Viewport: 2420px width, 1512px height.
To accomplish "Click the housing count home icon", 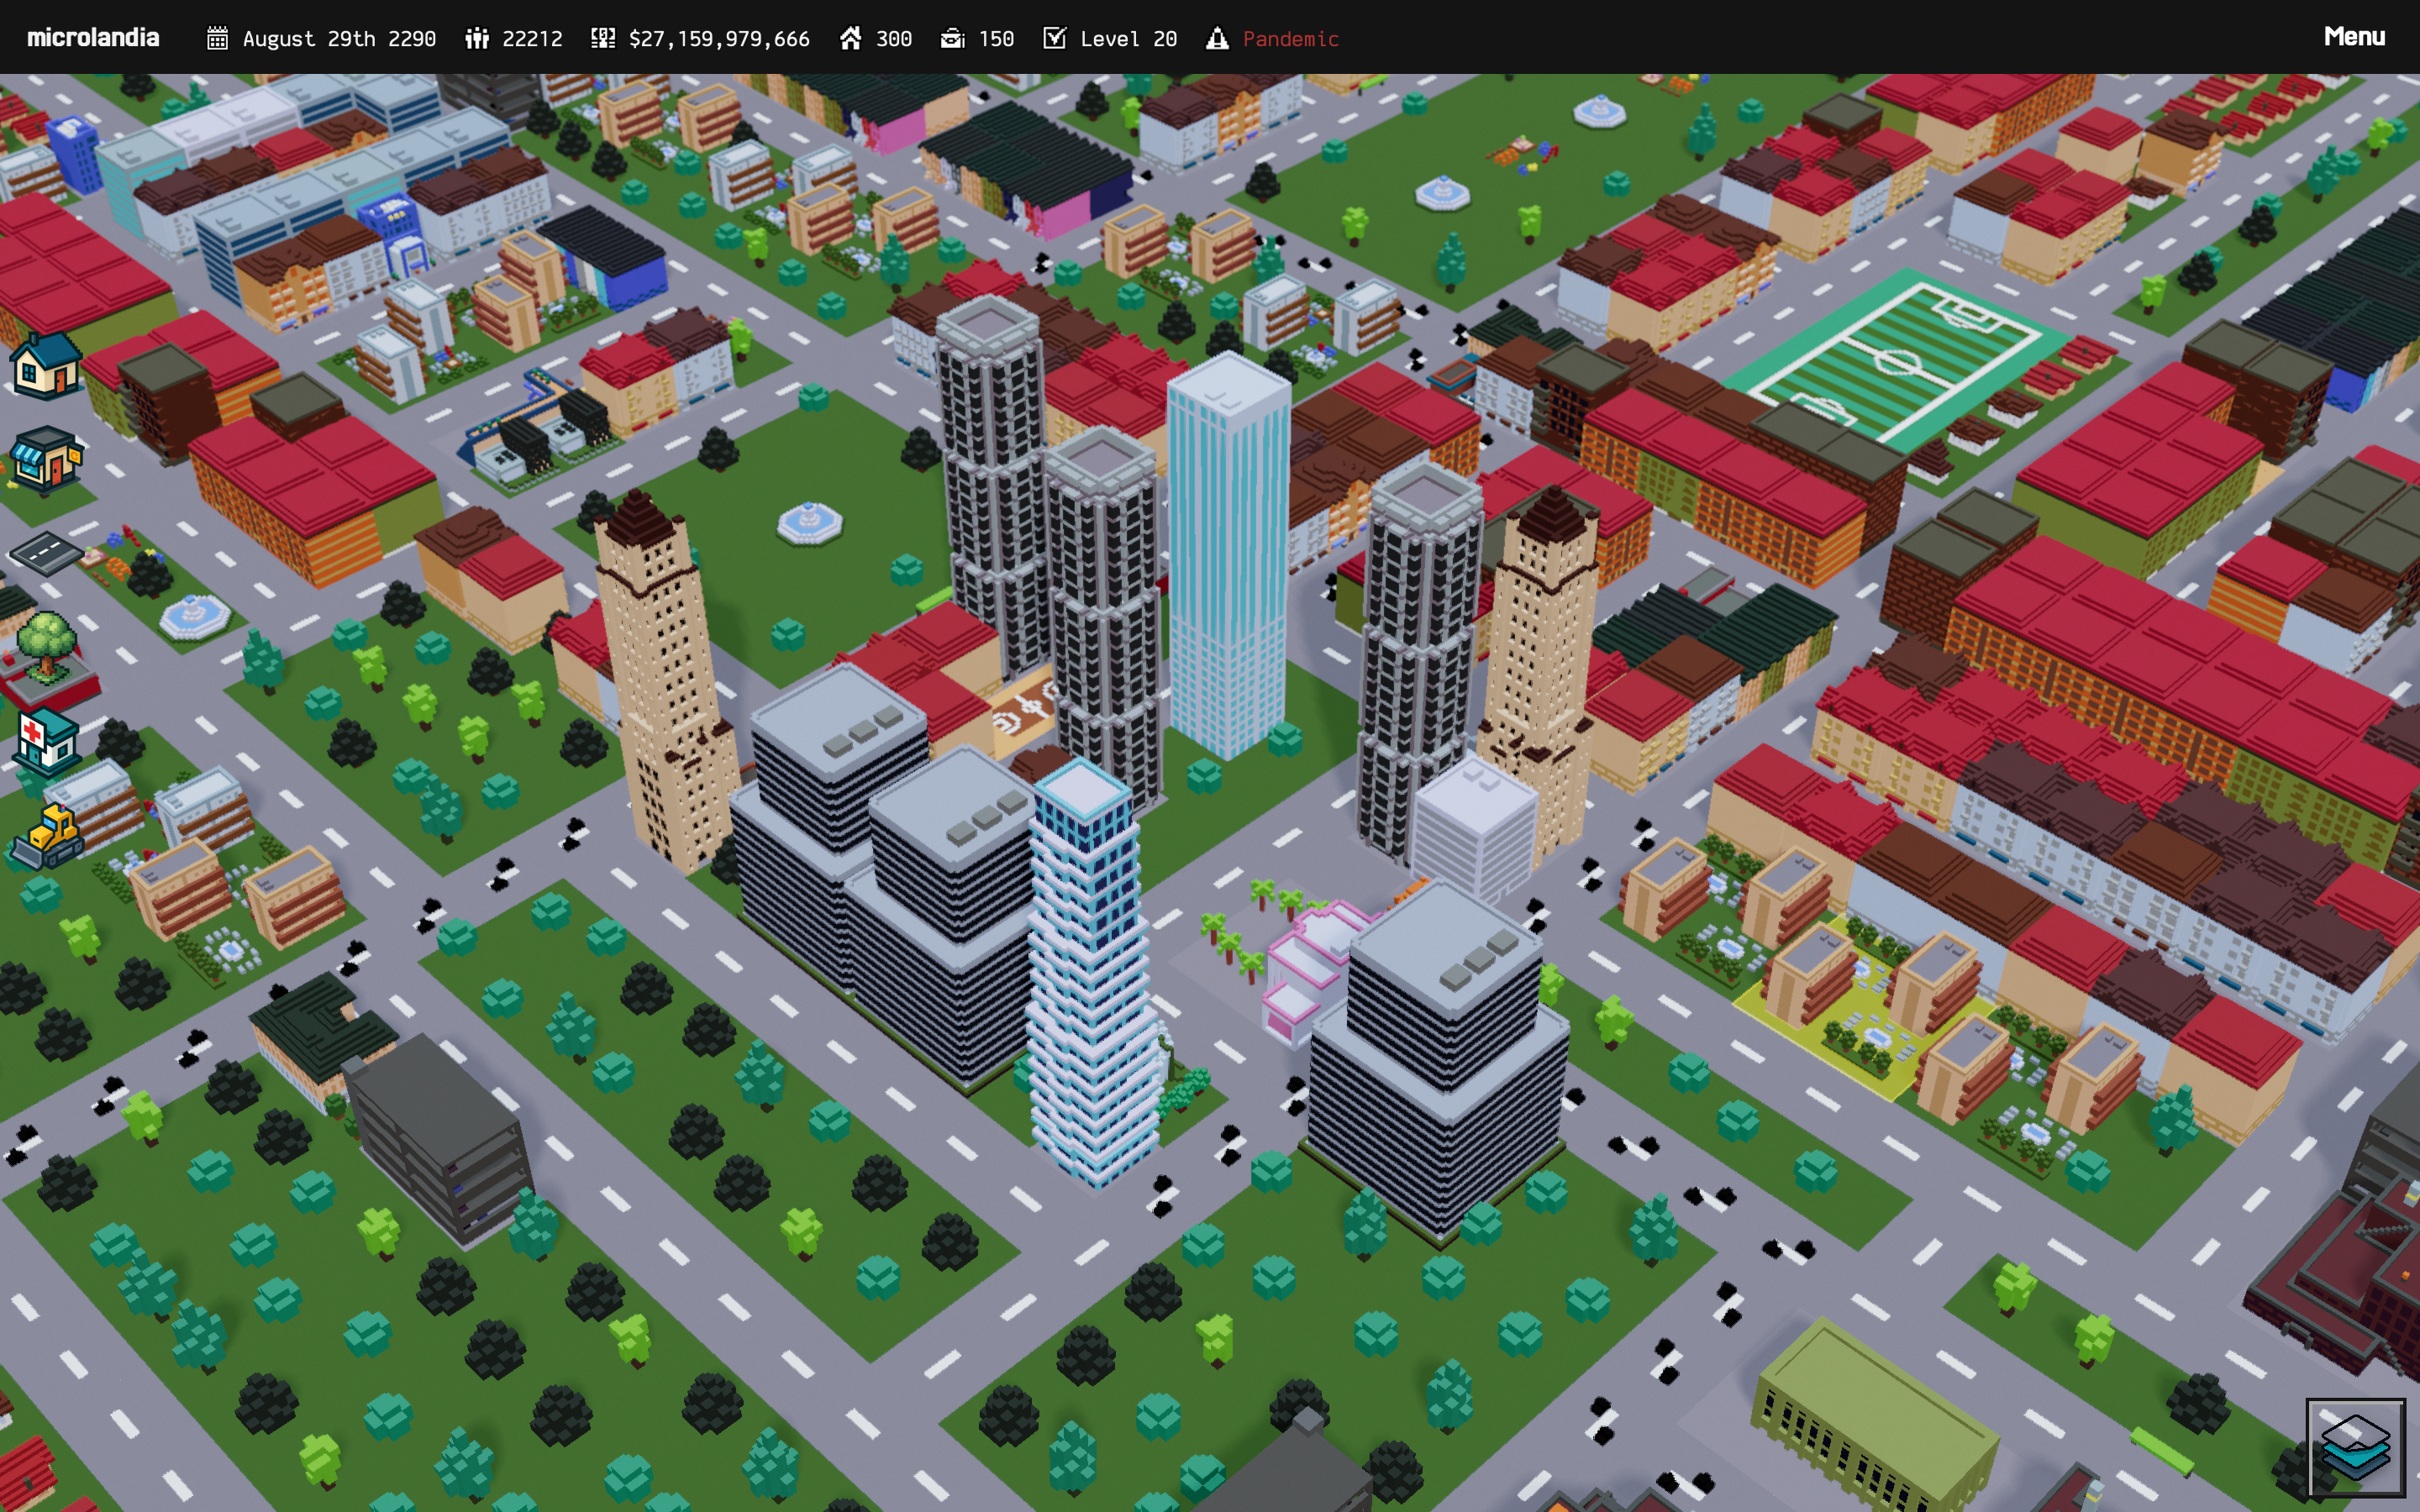I will coord(850,38).
